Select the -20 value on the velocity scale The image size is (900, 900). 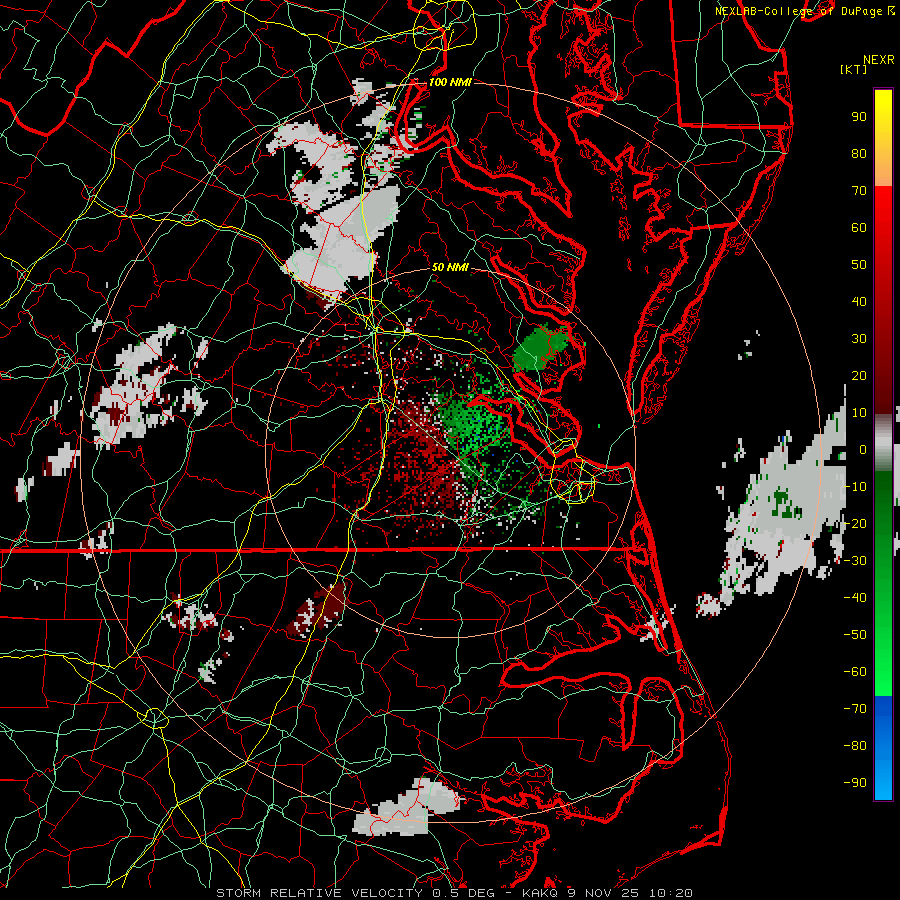855,523
